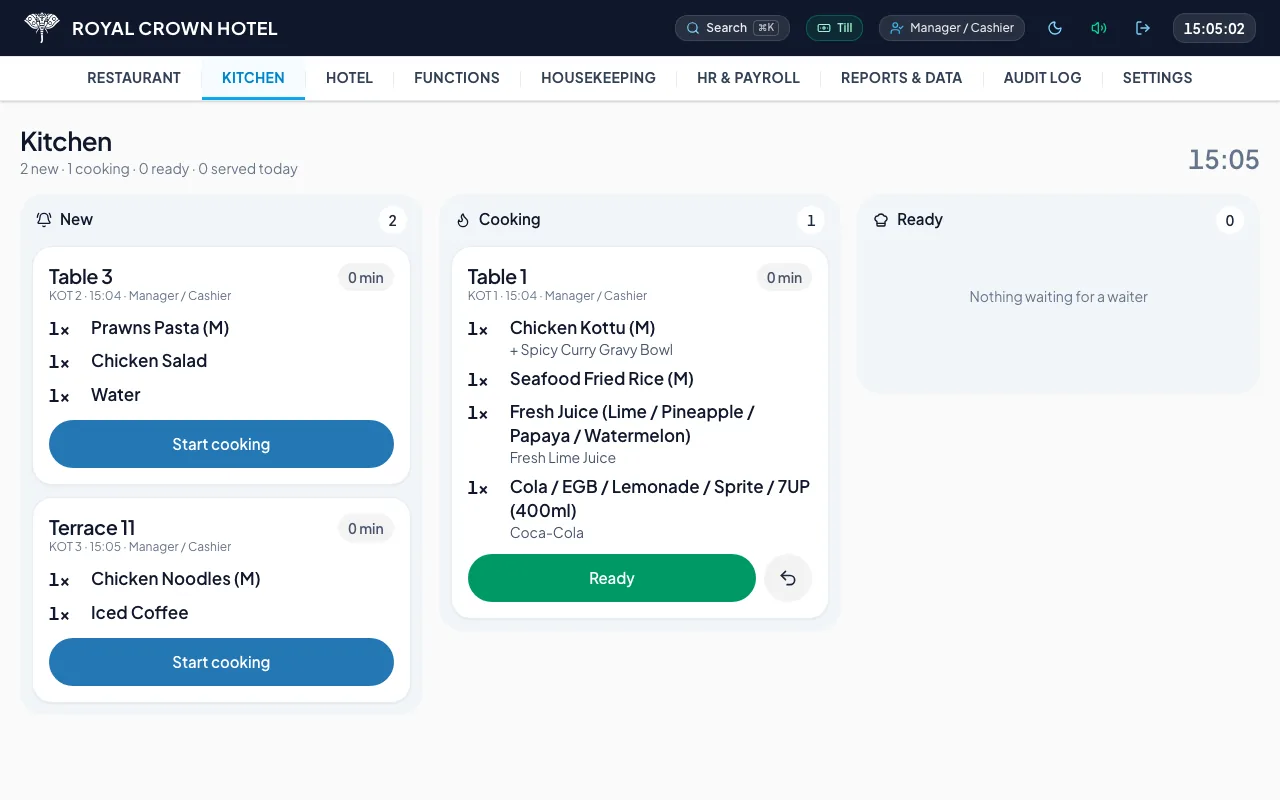Click the flame icon beside Cooking
The image size is (1280, 800).
tap(463, 220)
